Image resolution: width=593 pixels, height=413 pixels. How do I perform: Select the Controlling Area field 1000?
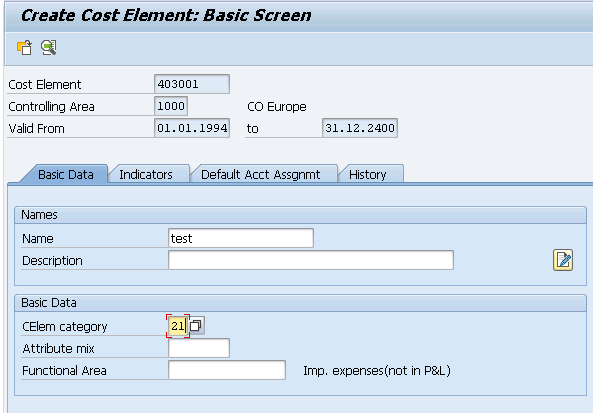(x=171, y=106)
